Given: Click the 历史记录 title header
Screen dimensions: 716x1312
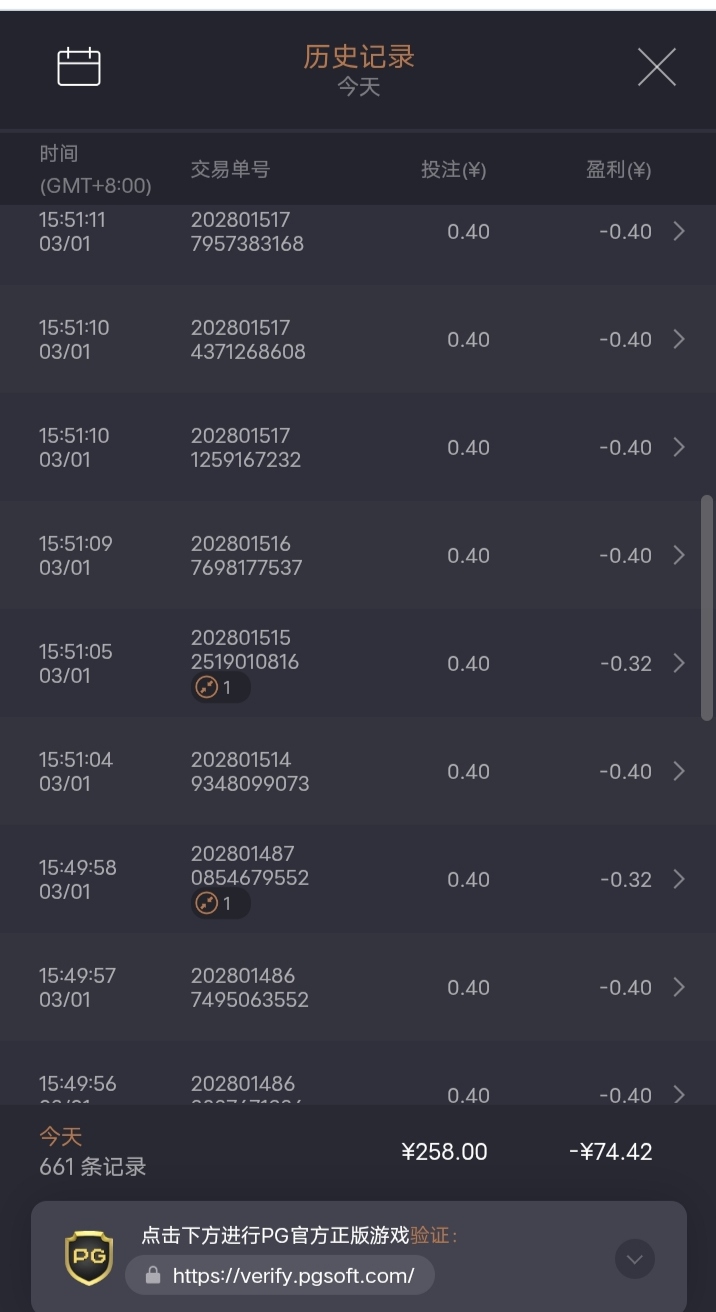Looking at the screenshot, I should pos(359,57).
